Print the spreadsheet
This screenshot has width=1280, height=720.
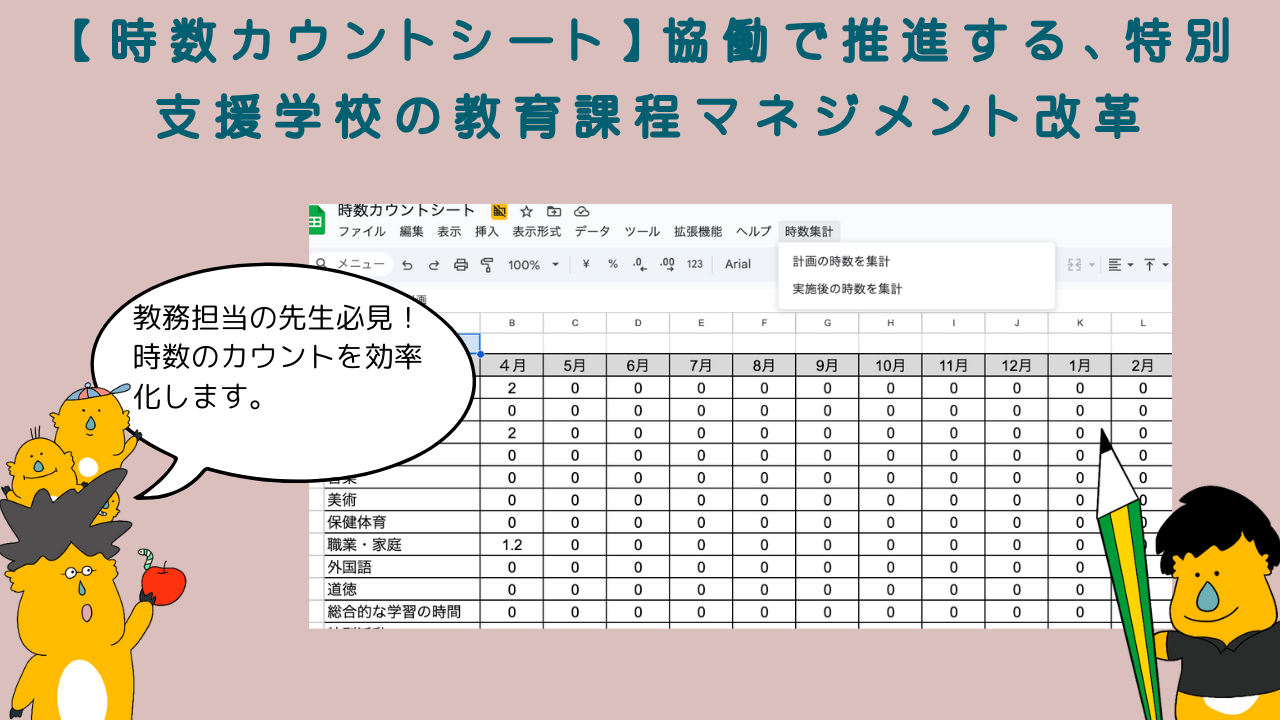(461, 265)
